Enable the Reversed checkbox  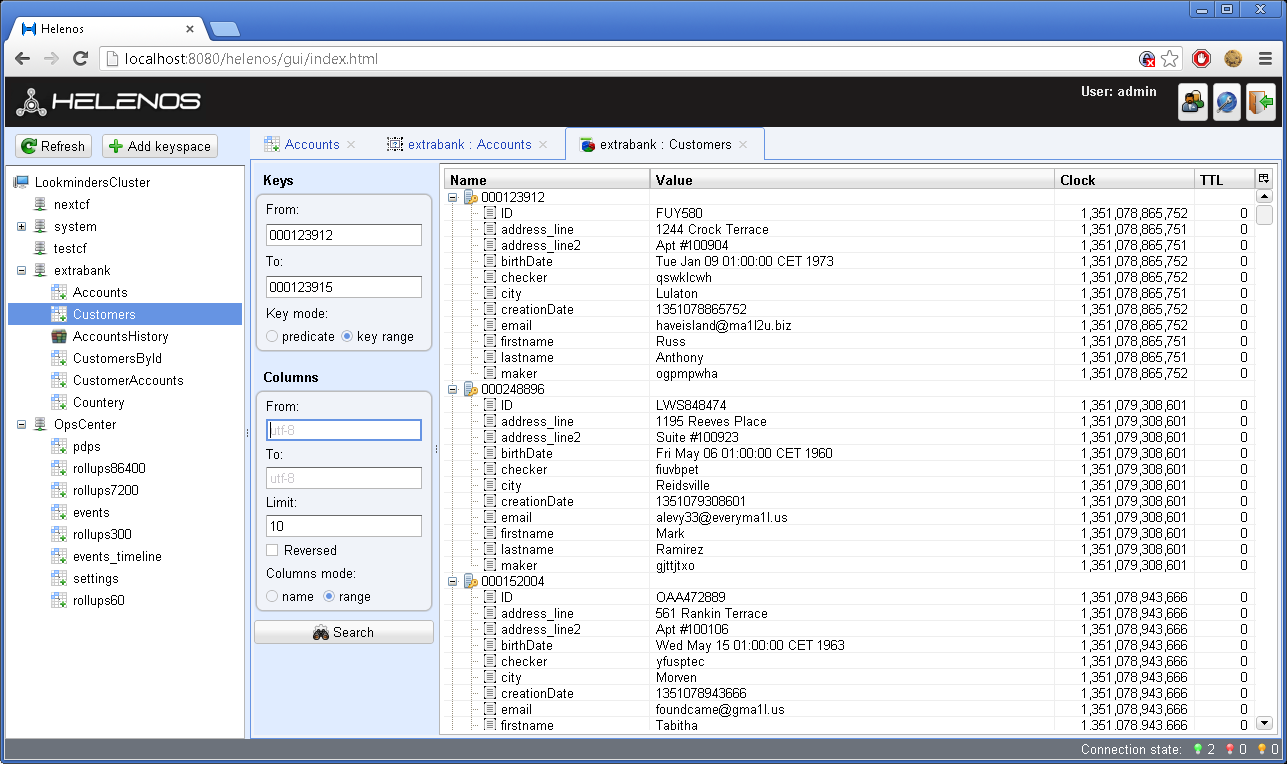click(x=271, y=550)
